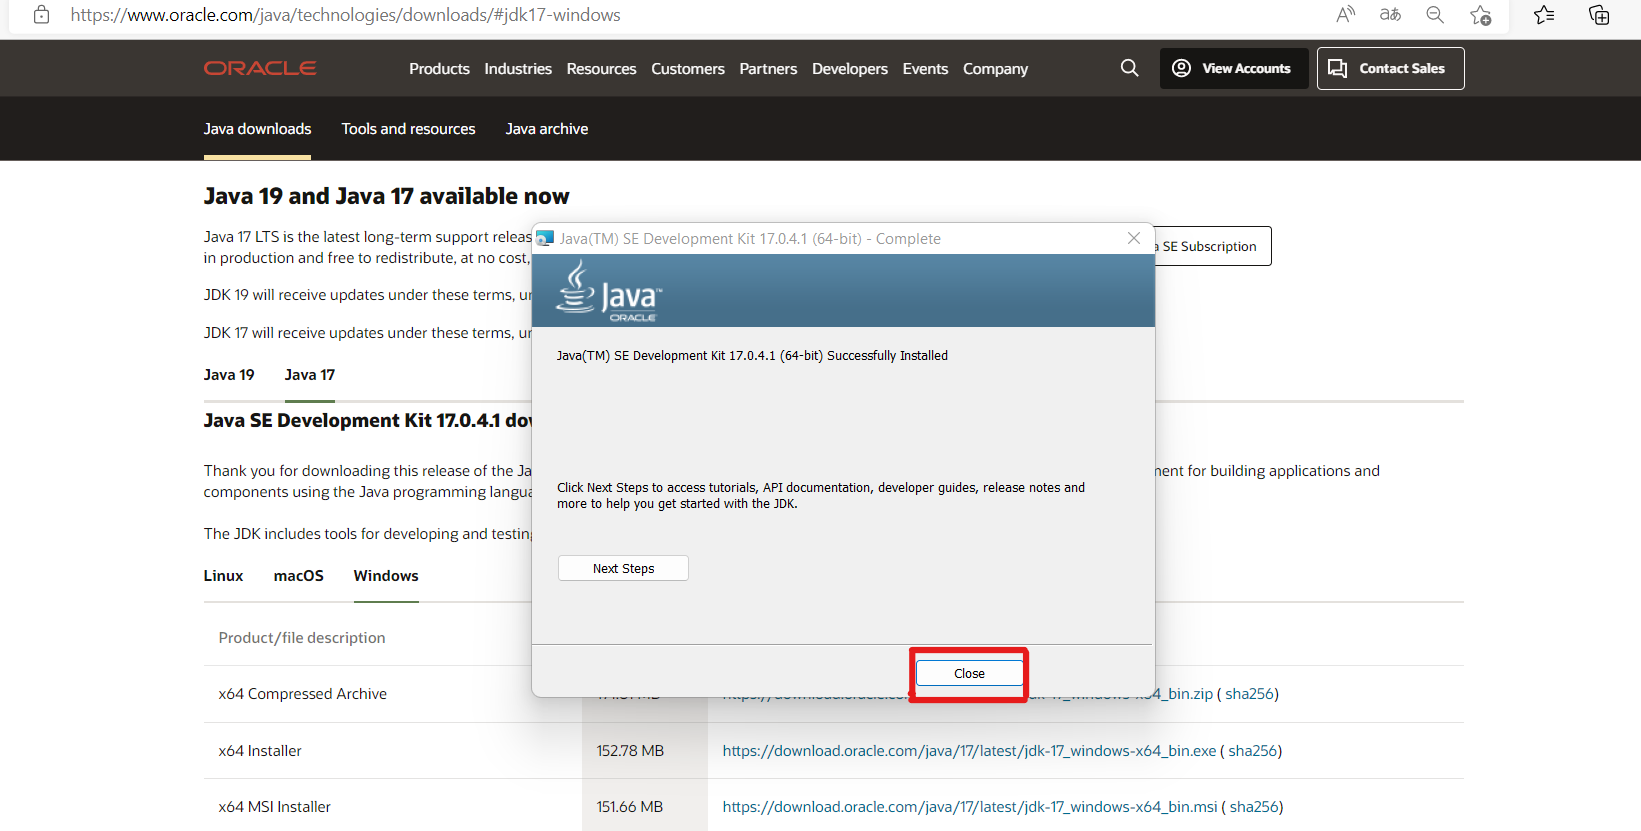Image resolution: width=1641 pixels, height=831 pixels.
Task: Open the Events menu
Action: (x=925, y=69)
